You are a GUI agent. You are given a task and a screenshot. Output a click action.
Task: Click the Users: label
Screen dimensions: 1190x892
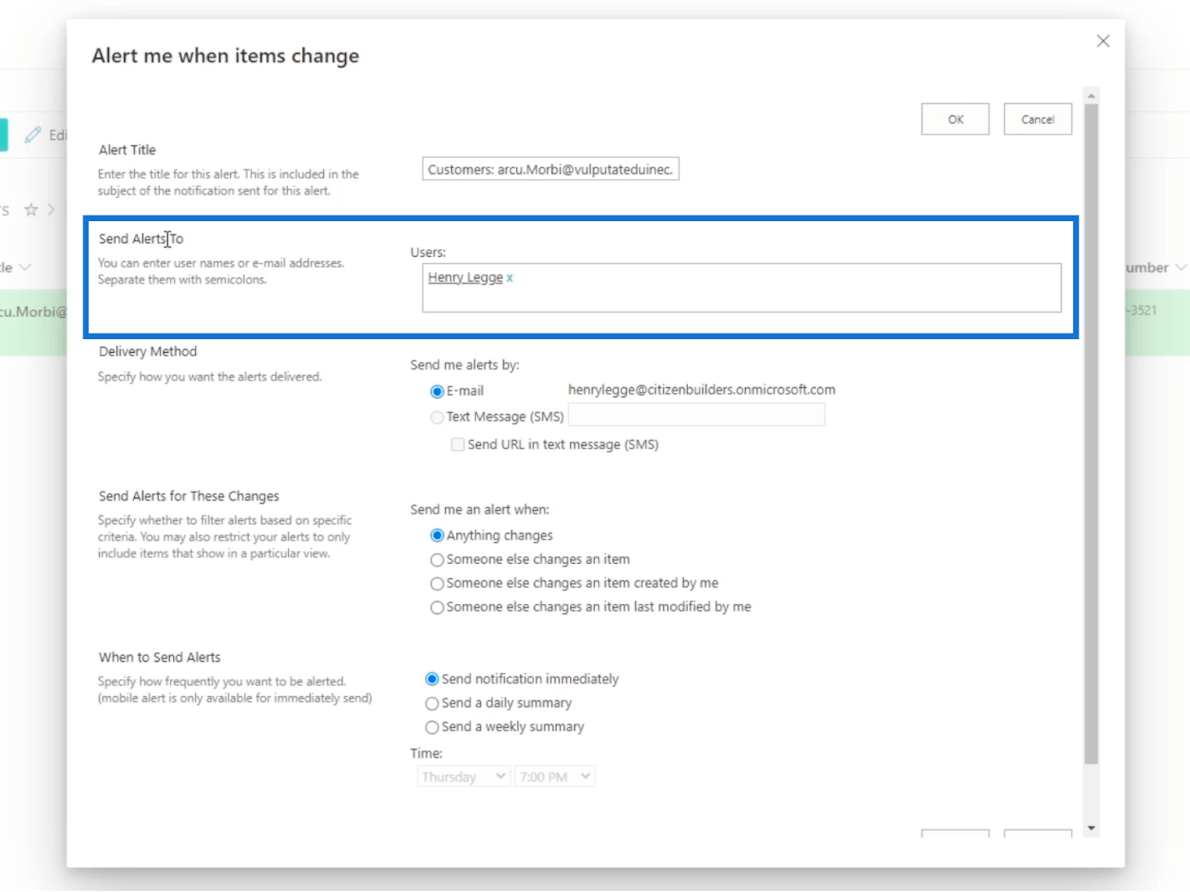coord(428,252)
